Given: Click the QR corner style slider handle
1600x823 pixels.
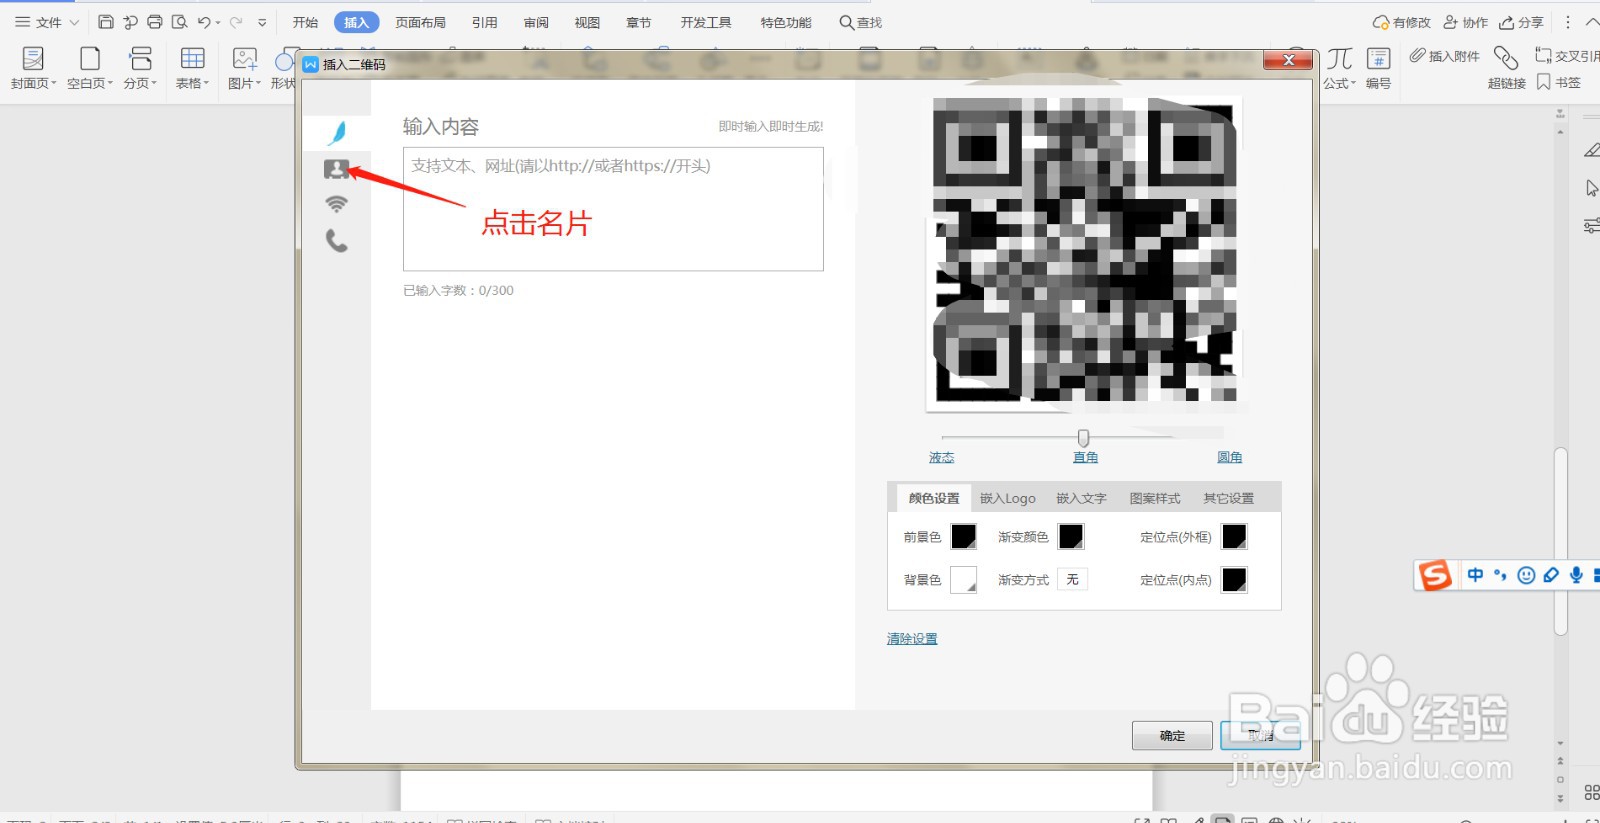Looking at the screenshot, I should [1083, 438].
